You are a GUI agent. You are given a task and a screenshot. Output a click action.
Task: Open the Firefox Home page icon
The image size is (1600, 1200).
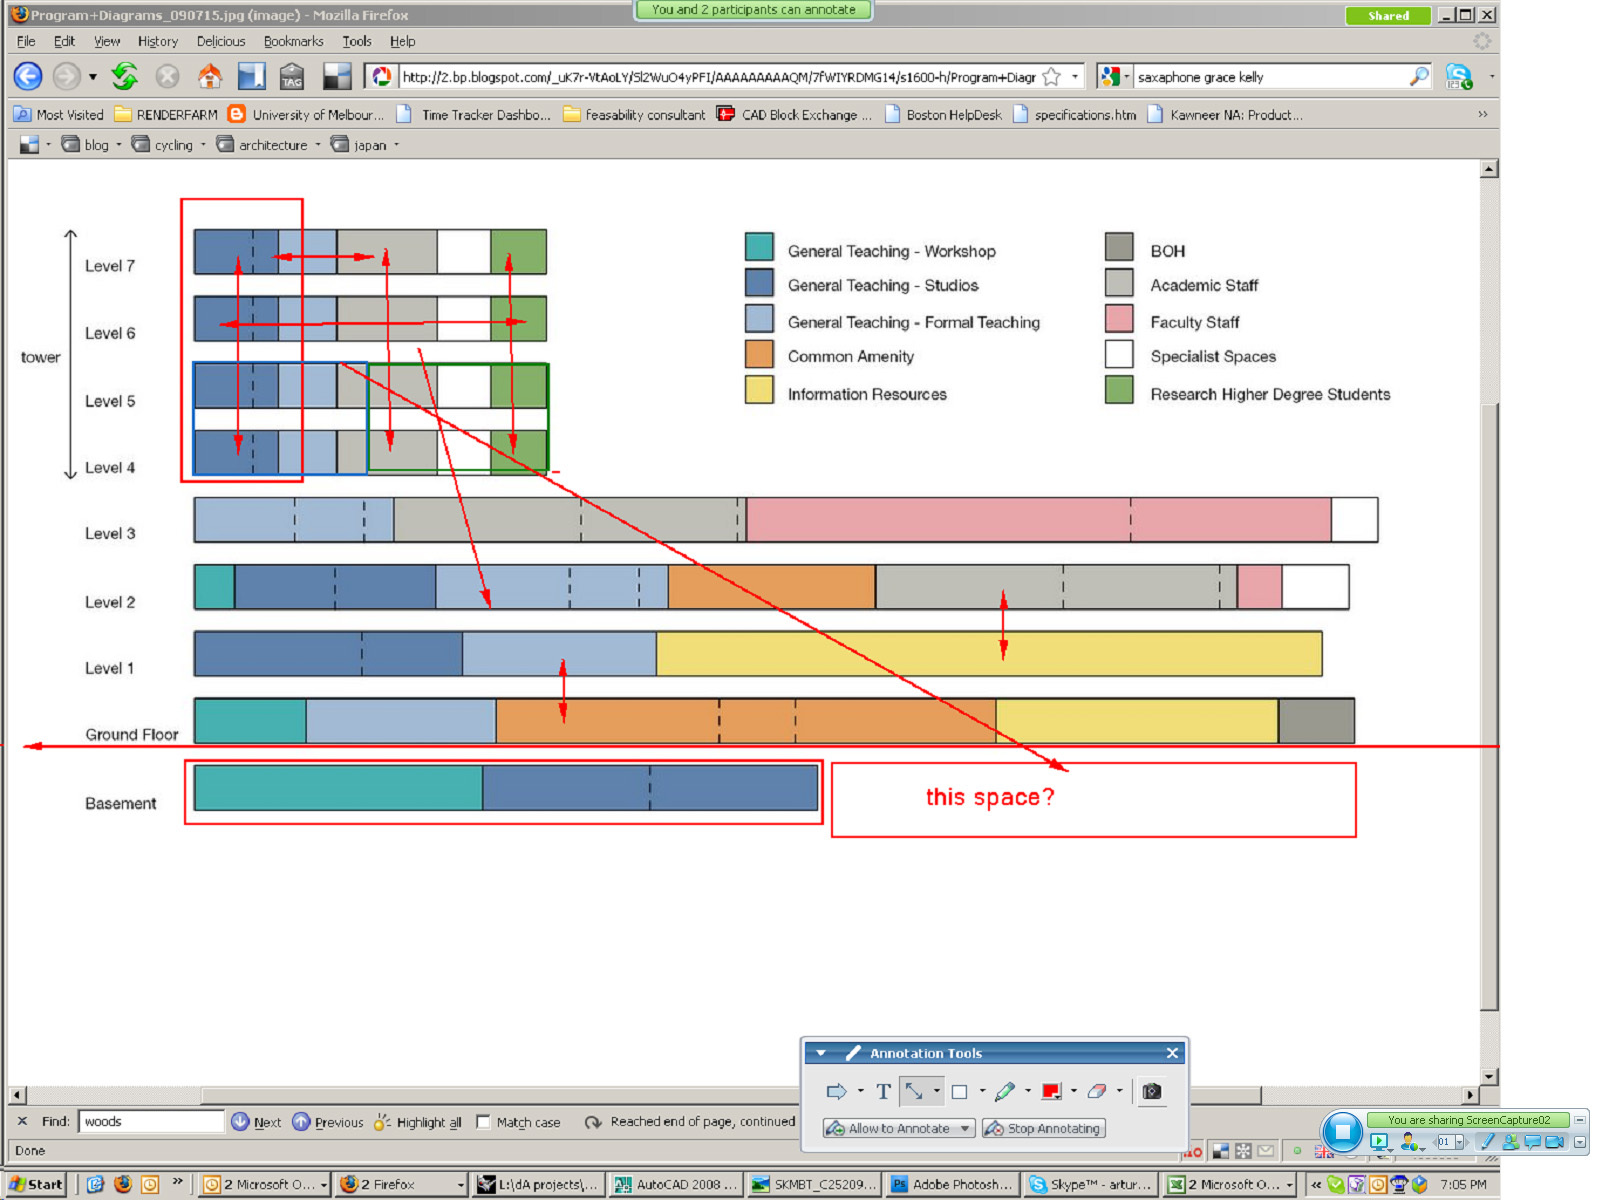(x=210, y=76)
